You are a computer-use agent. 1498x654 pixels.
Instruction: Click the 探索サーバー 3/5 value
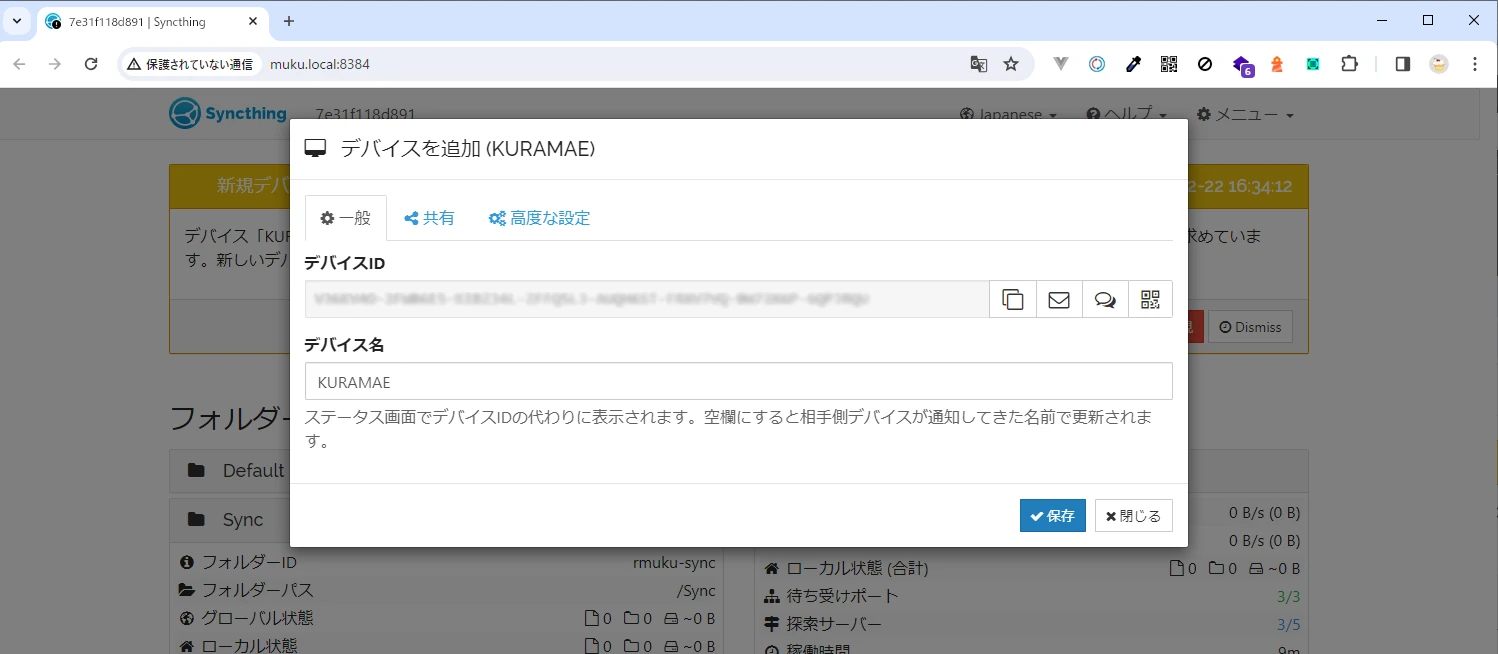coord(1288,624)
